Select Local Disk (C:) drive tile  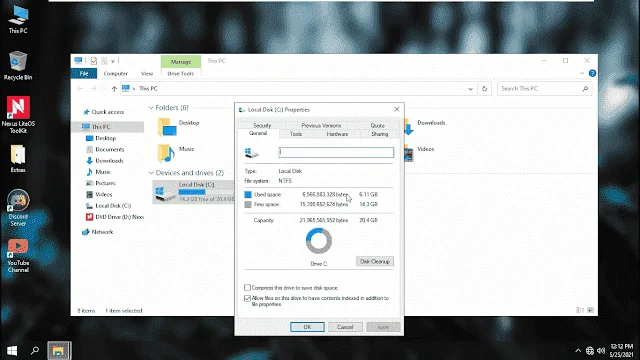(x=193, y=192)
